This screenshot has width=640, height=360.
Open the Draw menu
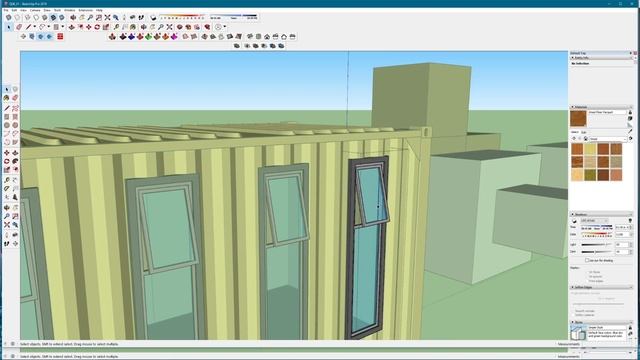(x=47, y=10)
